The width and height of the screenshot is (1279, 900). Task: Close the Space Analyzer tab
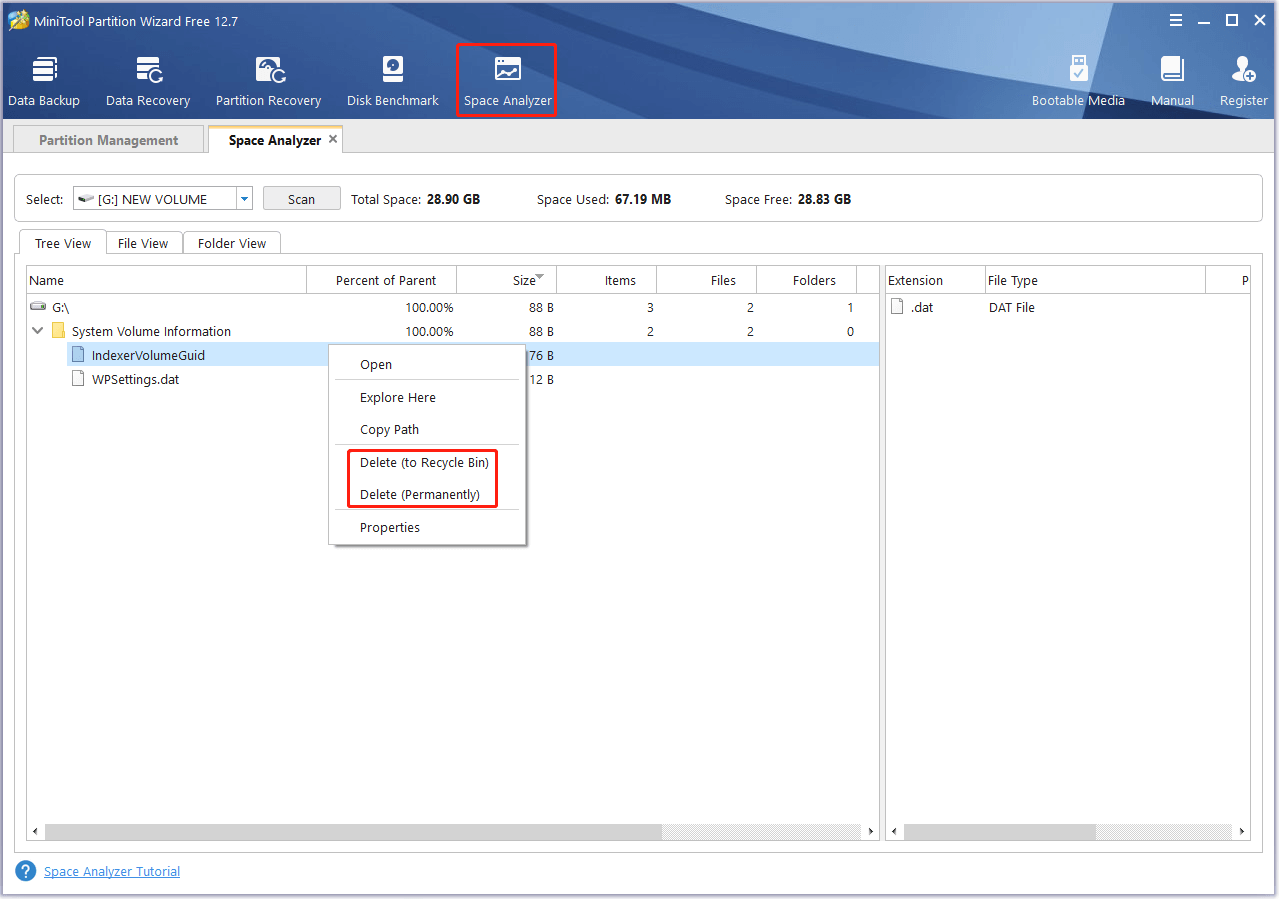pos(333,140)
